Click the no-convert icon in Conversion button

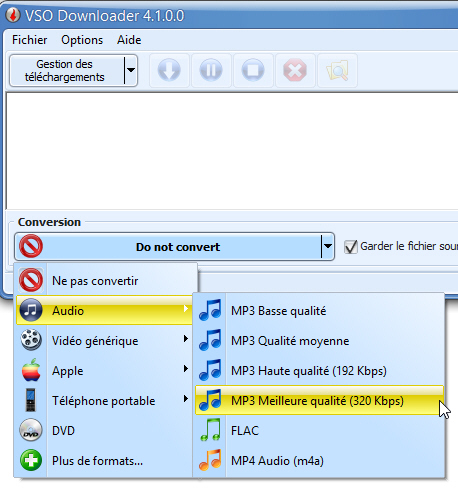pyautogui.click(x=31, y=247)
